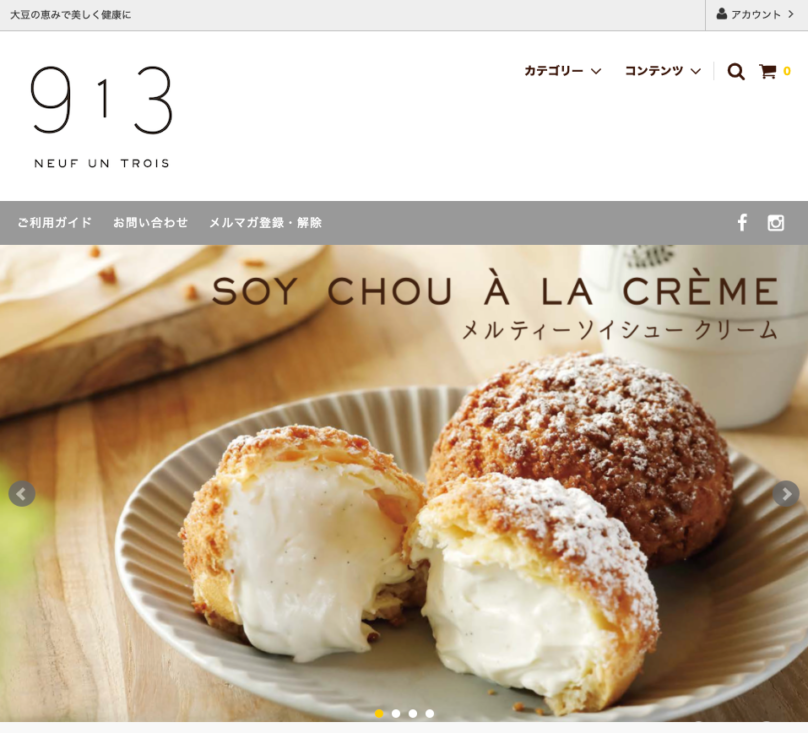808x733 pixels.
Task: Click the Soy Chou à la Crème banner
Action: 404,483
